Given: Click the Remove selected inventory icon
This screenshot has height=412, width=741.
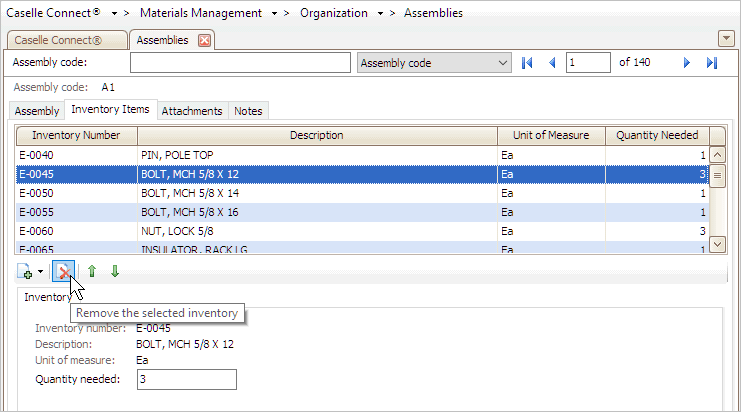Looking at the screenshot, I should point(64,272).
